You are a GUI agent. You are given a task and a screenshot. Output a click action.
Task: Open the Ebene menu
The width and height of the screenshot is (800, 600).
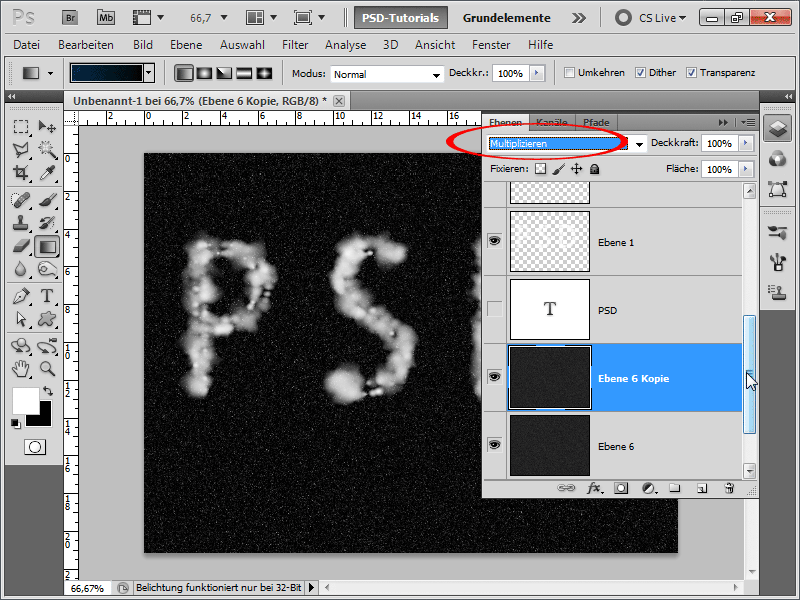pyautogui.click(x=186, y=45)
